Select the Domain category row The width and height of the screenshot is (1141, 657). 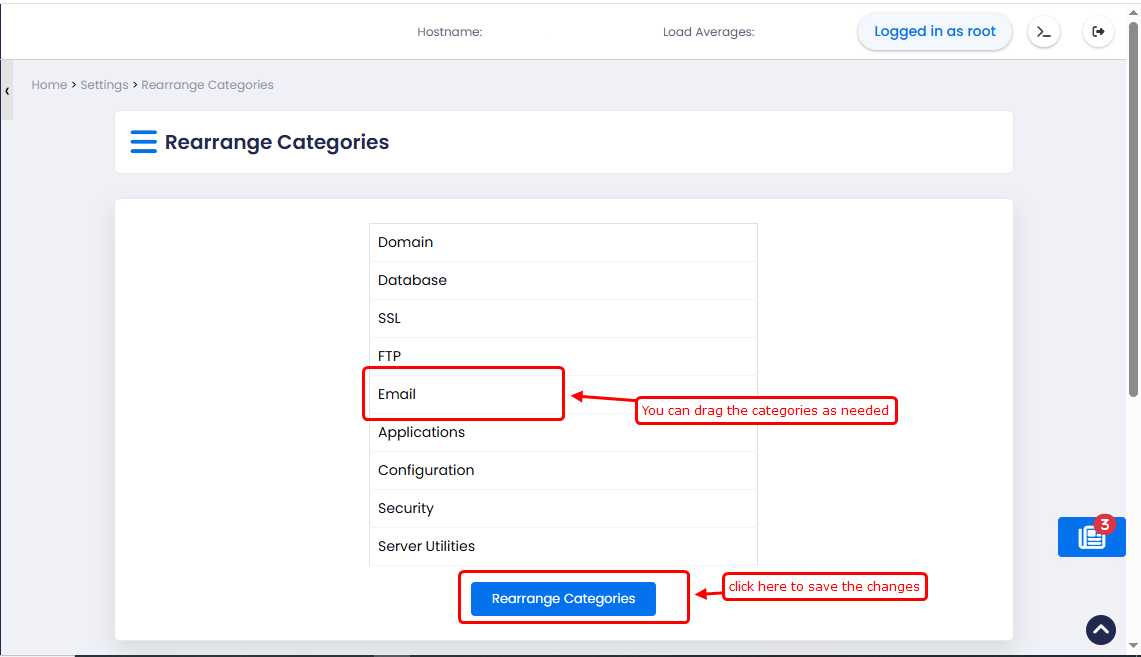tap(563, 242)
